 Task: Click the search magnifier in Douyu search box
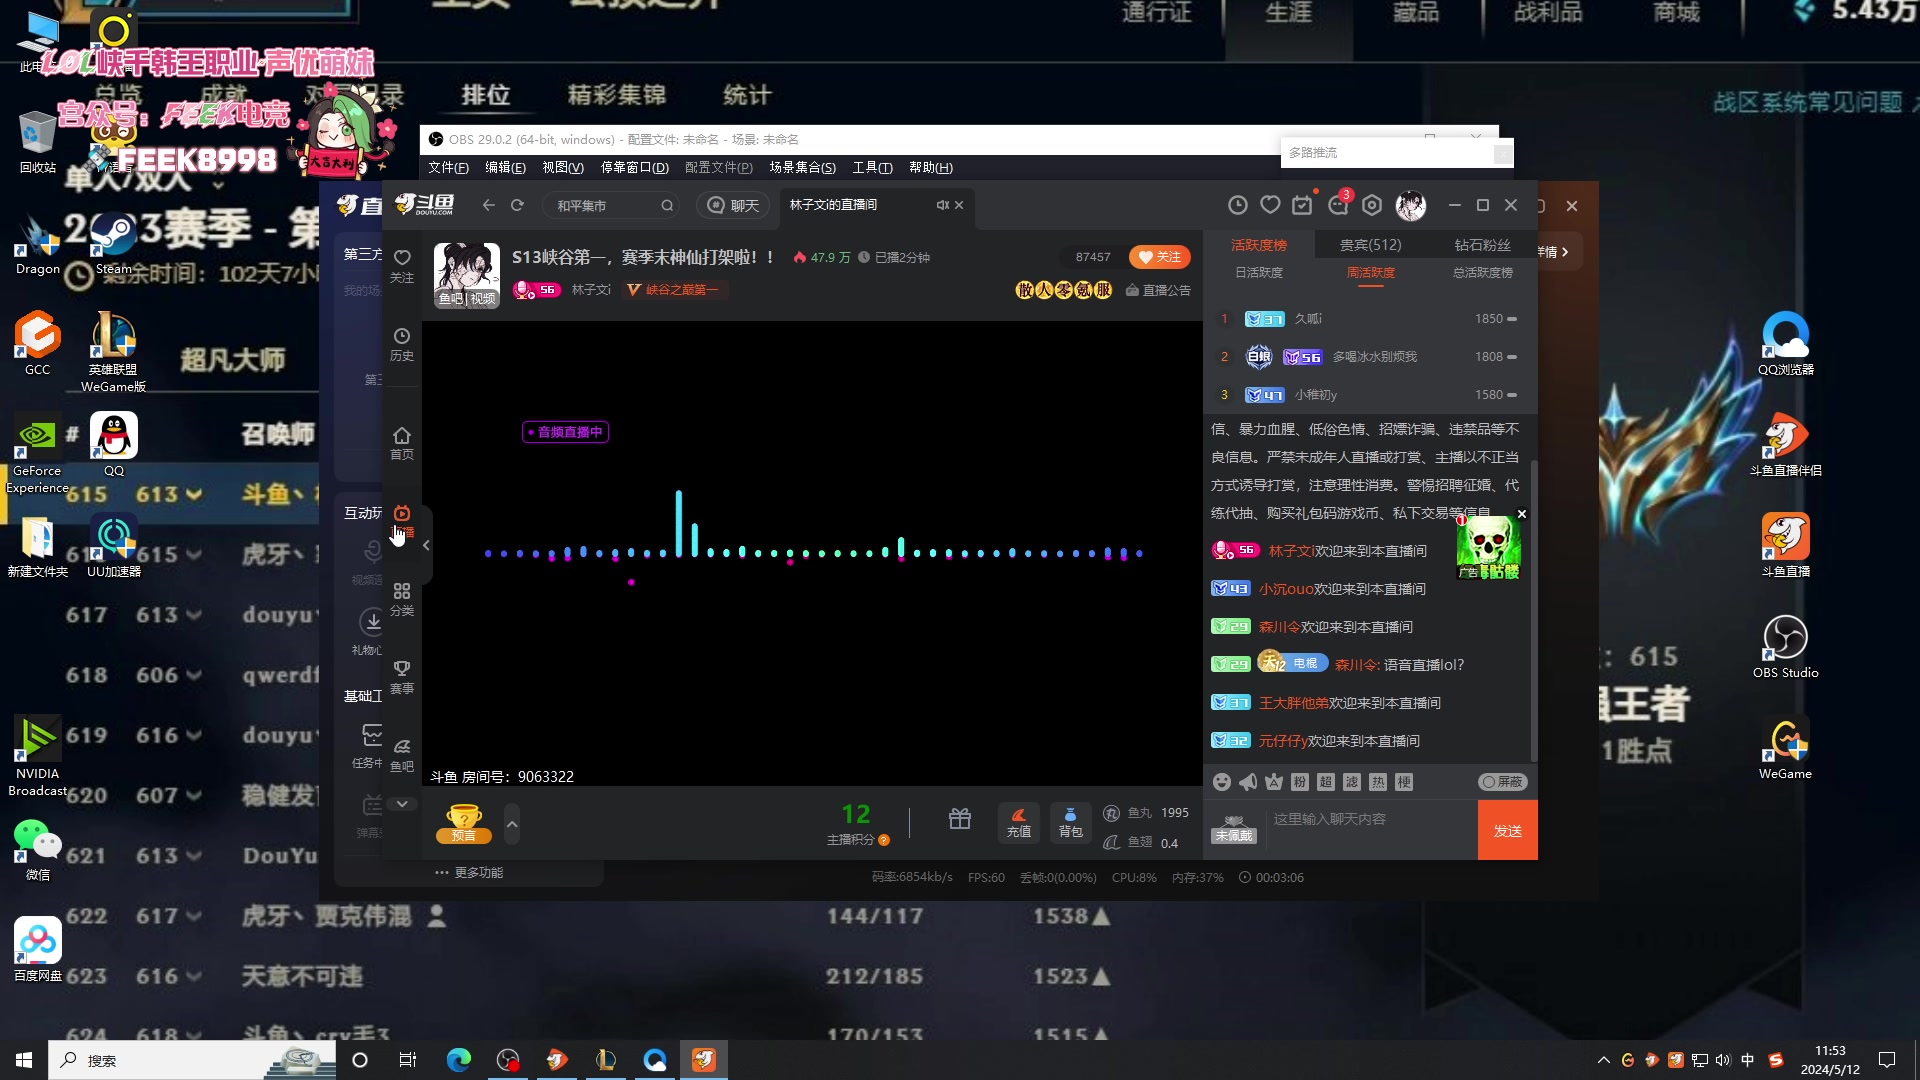pyautogui.click(x=667, y=205)
